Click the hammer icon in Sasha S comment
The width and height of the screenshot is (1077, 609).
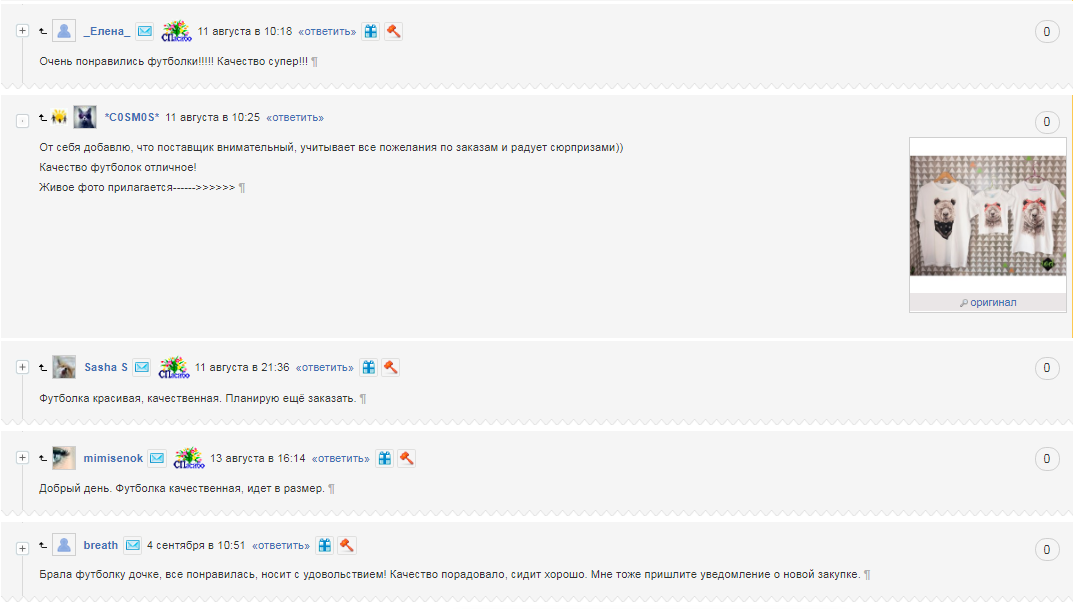point(391,367)
